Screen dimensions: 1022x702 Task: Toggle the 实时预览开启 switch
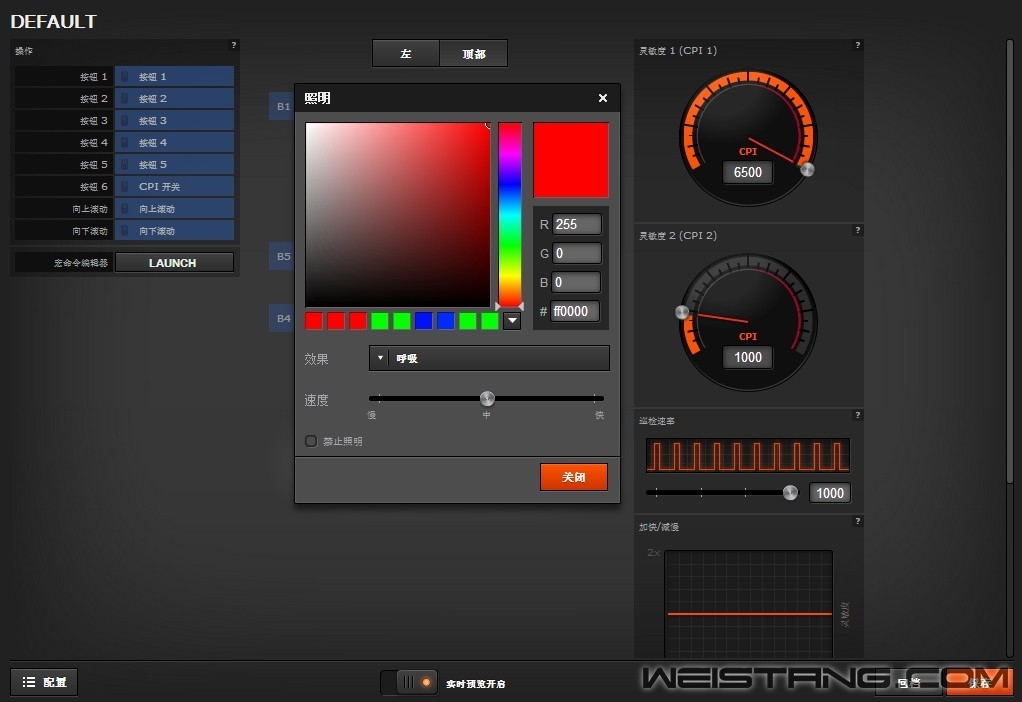pyautogui.click(x=409, y=682)
